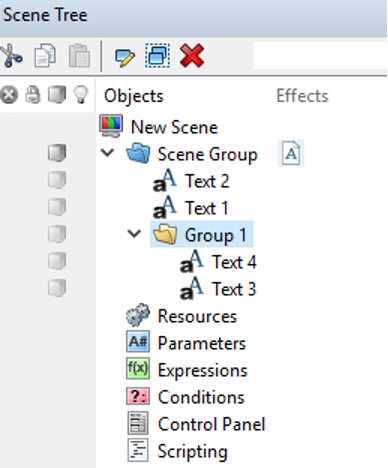The height and width of the screenshot is (468, 388).
Task: Click the Group objects toolbar icon
Action: (157, 55)
